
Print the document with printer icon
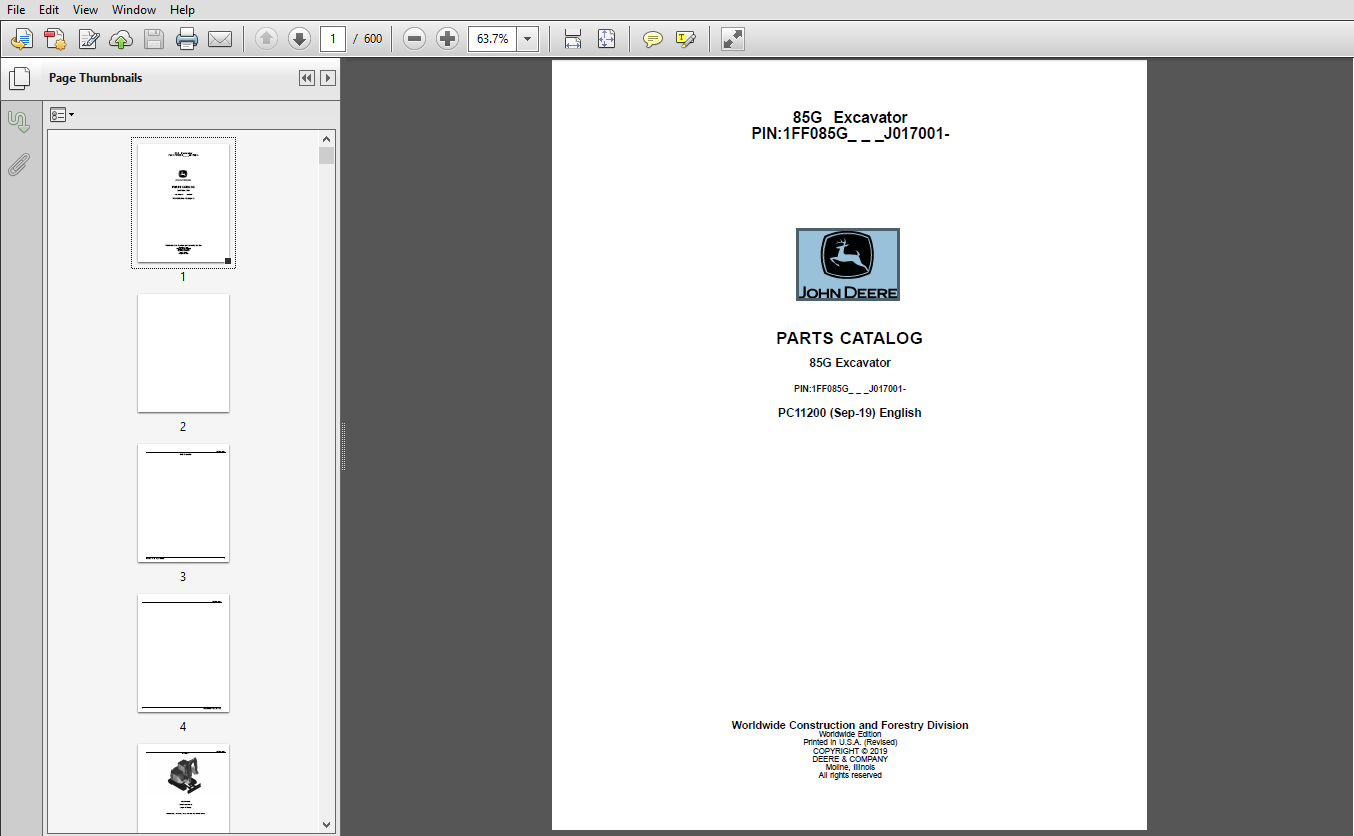(187, 39)
